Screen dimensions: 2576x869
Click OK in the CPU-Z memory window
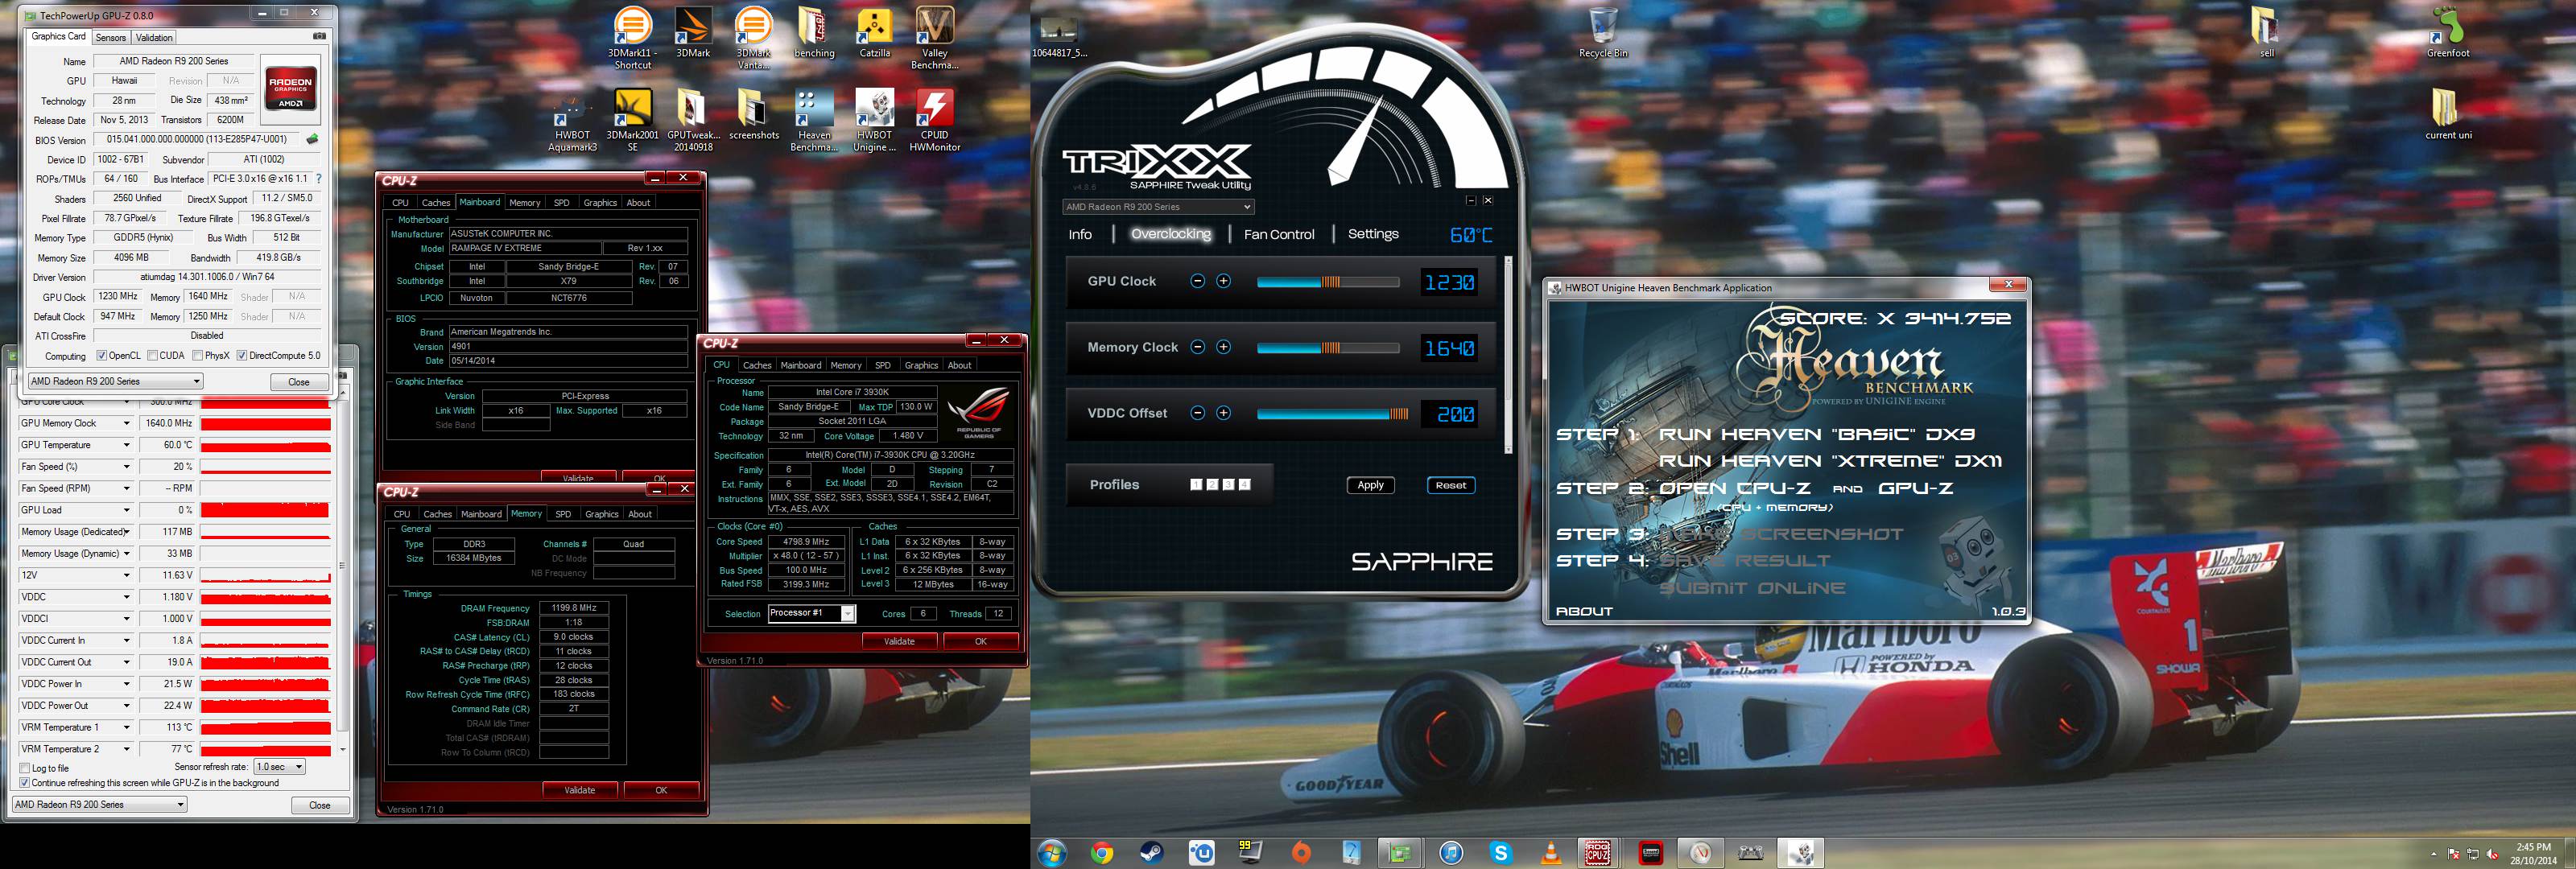pyautogui.click(x=661, y=790)
